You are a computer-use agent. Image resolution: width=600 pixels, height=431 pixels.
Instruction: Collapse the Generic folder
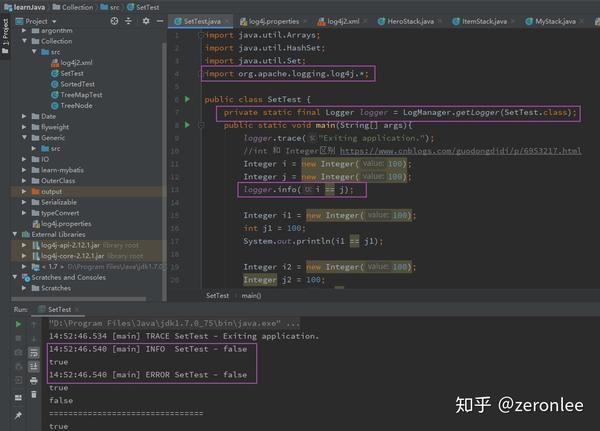(24, 137)
